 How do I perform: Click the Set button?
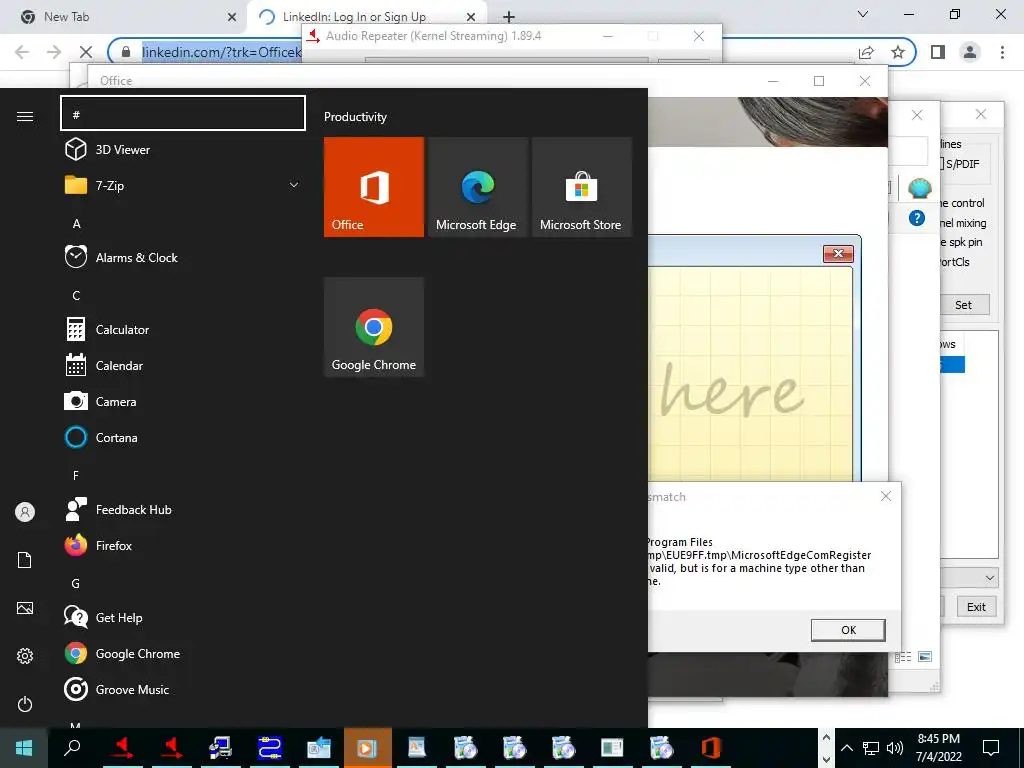[963, 305]
